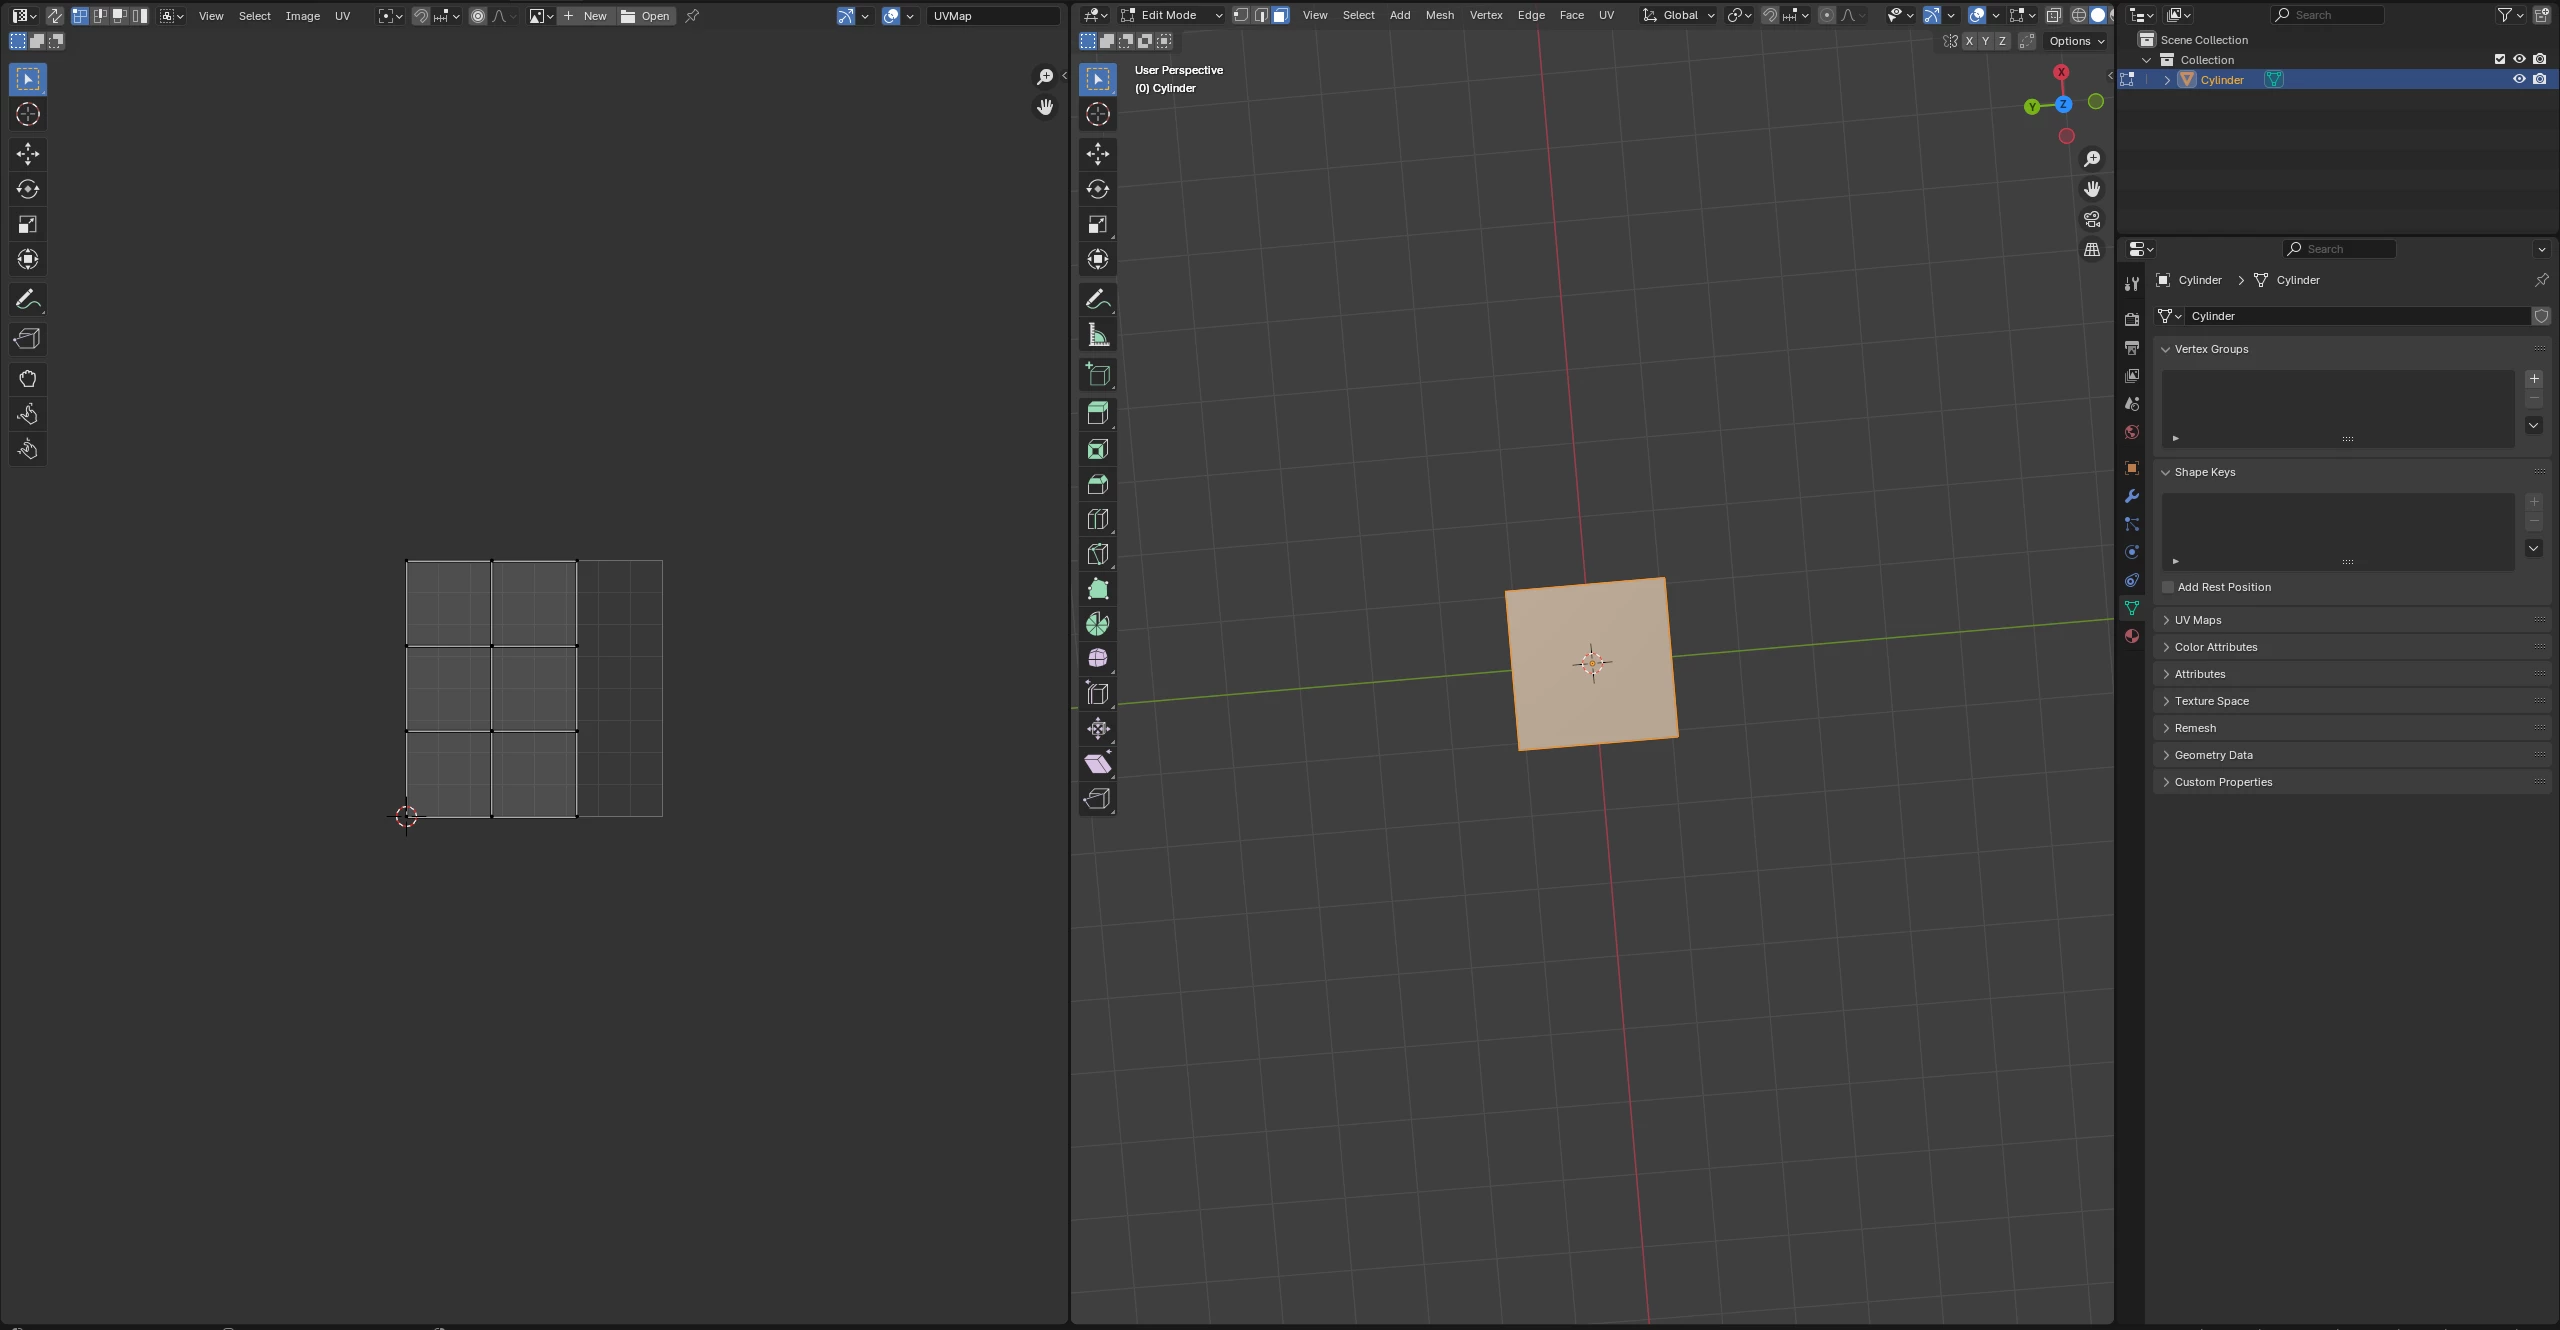The image size is (2560, 1330).
Task: Select the Bevel tool
Action: (1097, 484)
